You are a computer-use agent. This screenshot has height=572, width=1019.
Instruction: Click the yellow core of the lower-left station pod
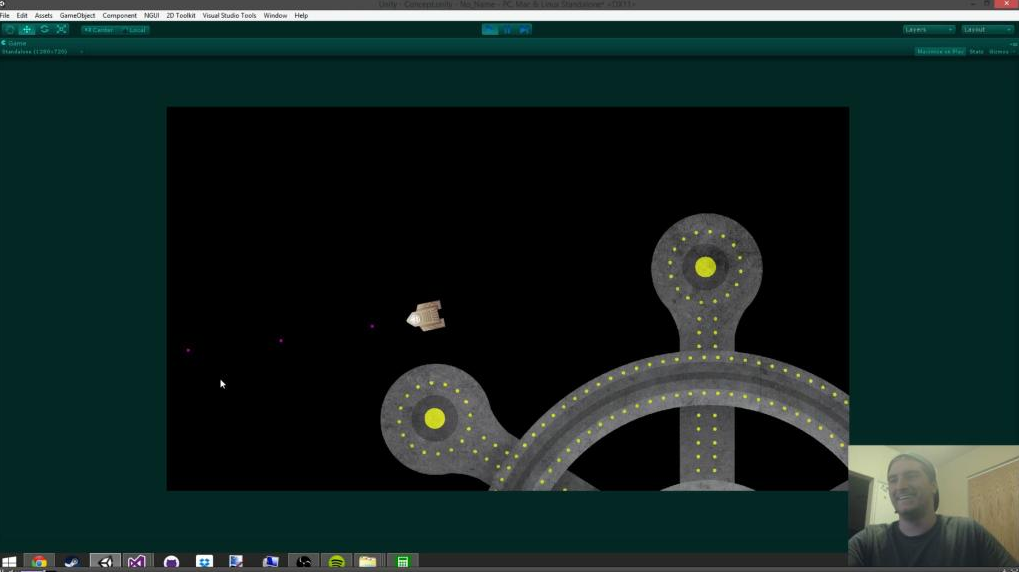[435, 418]
